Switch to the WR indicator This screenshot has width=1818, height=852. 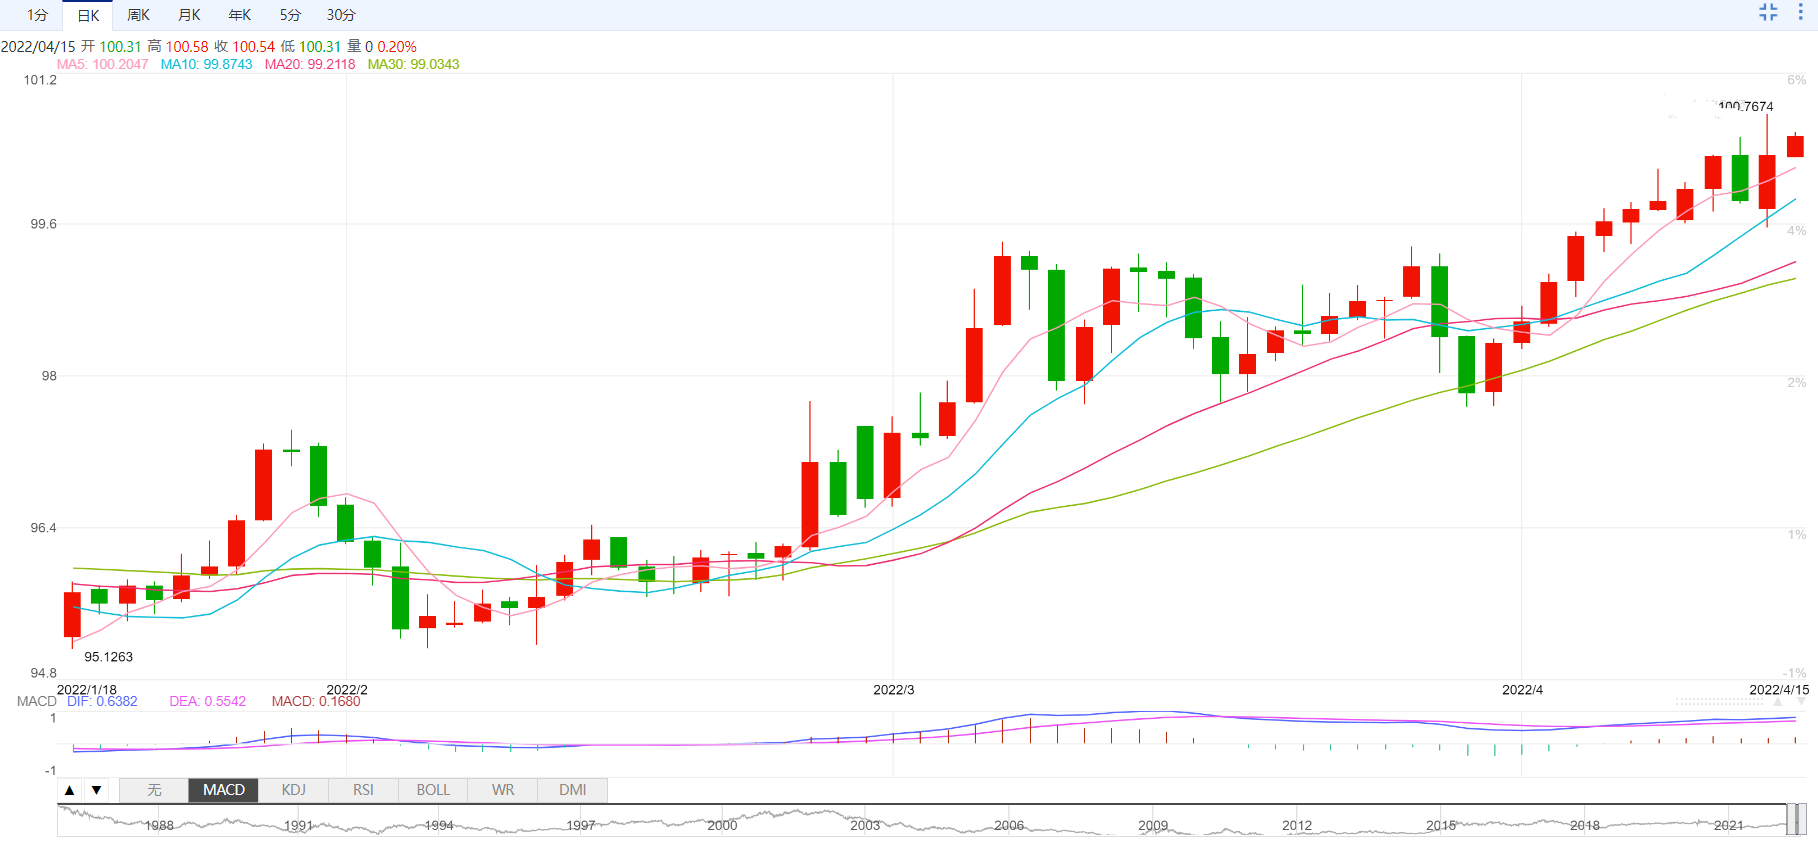(503, 790)
